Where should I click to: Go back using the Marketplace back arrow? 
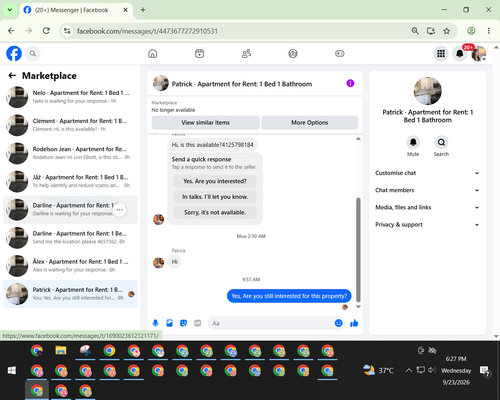[x=12, y=76]
